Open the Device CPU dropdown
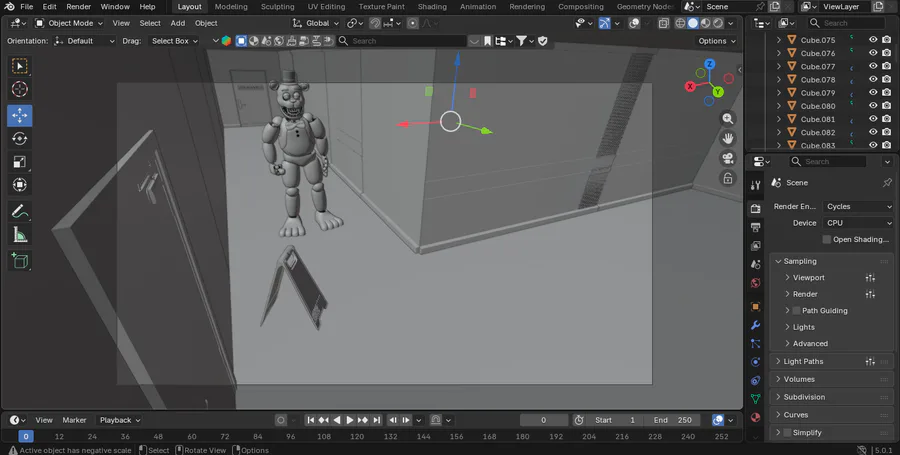This screenshot has height=455, width=900. pos(859,223)
